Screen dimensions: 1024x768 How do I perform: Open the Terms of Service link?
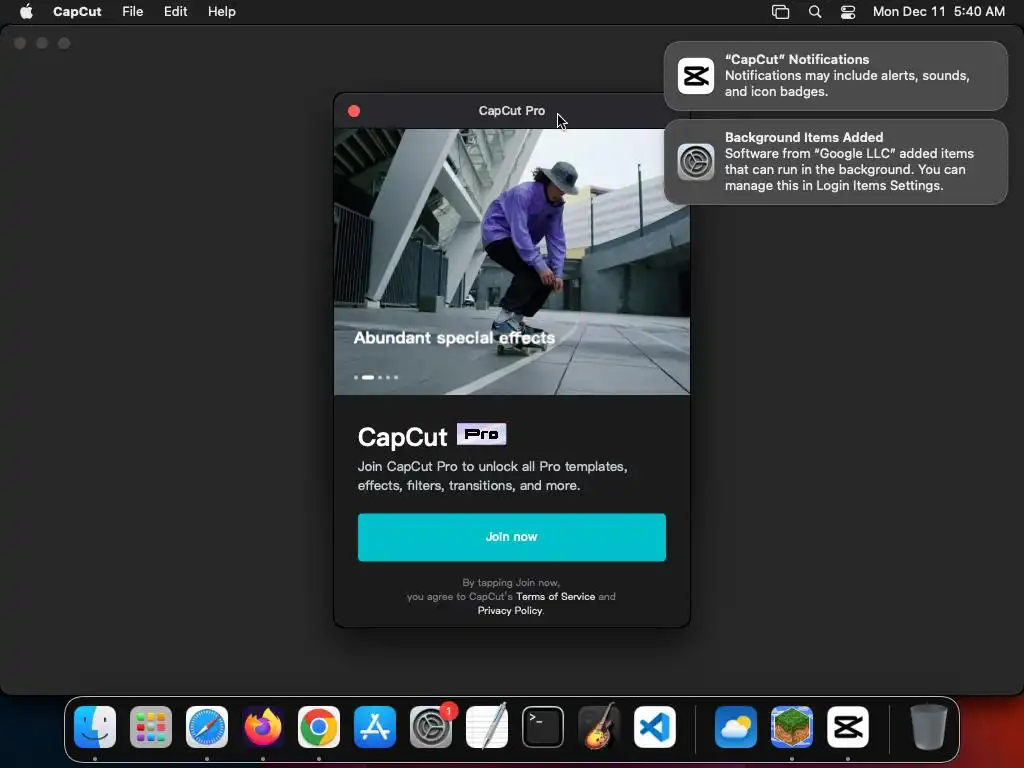[555, 596]
